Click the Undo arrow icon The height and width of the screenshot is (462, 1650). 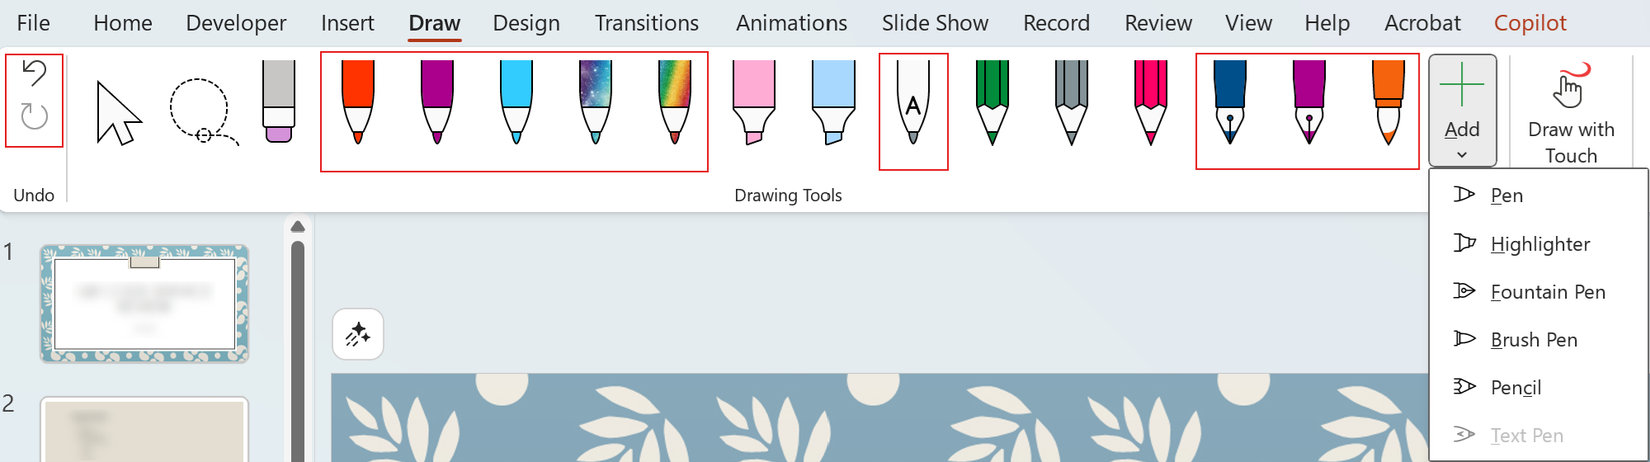(34, 74)
